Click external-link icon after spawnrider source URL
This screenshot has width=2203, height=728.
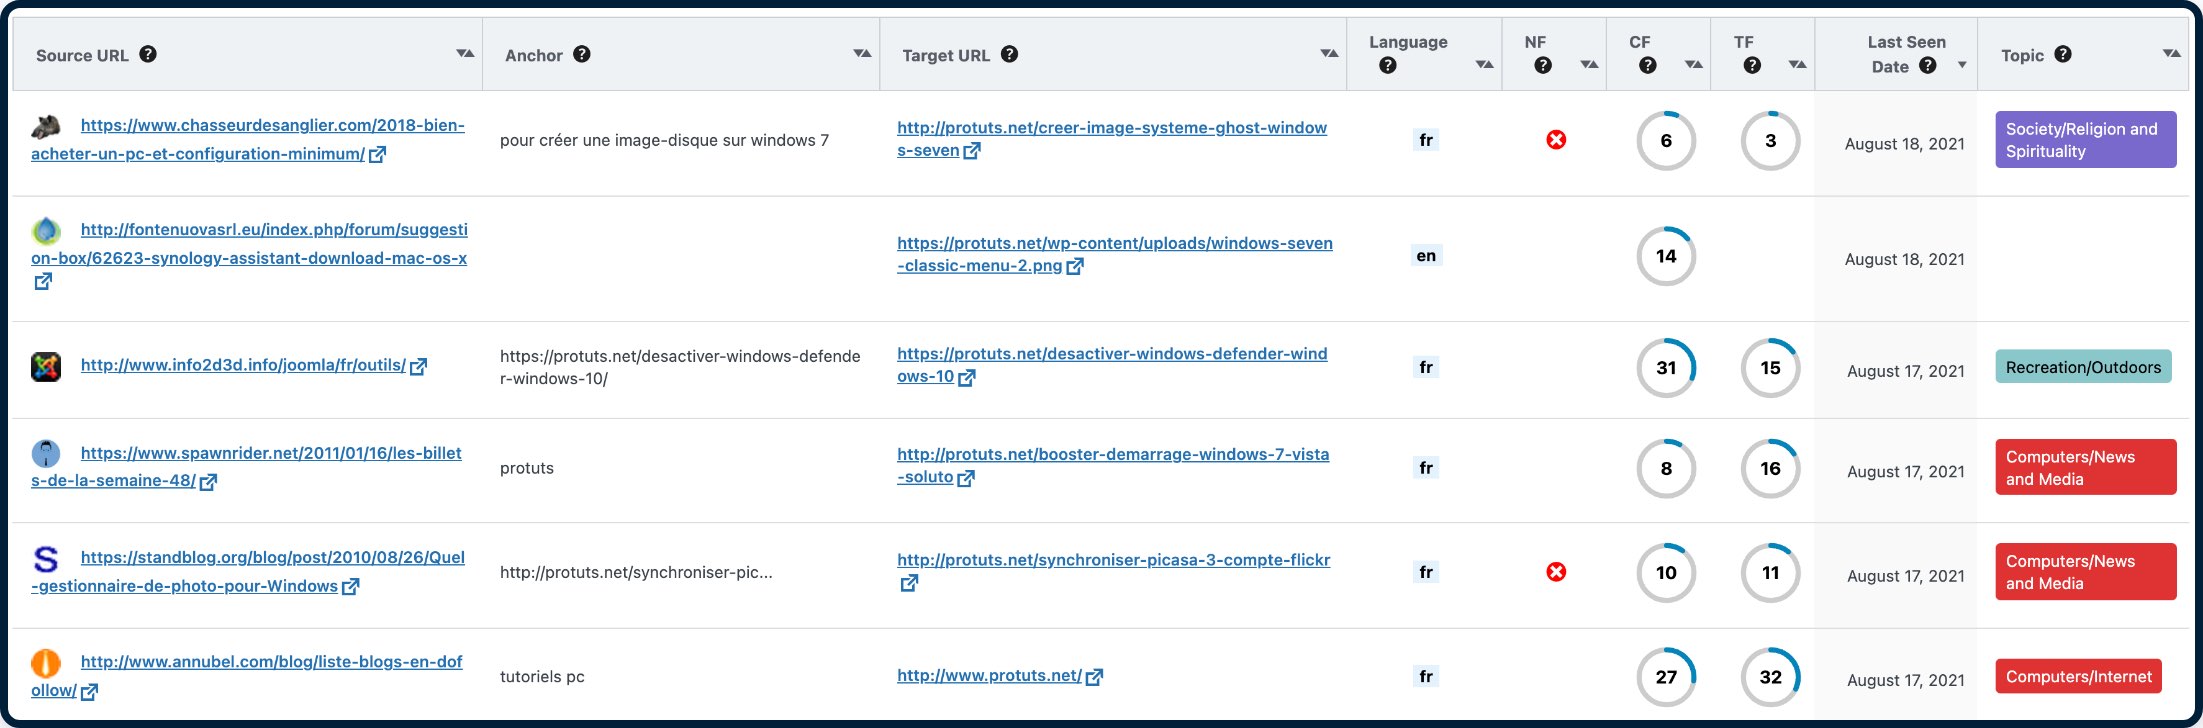[x=208, y=481]
